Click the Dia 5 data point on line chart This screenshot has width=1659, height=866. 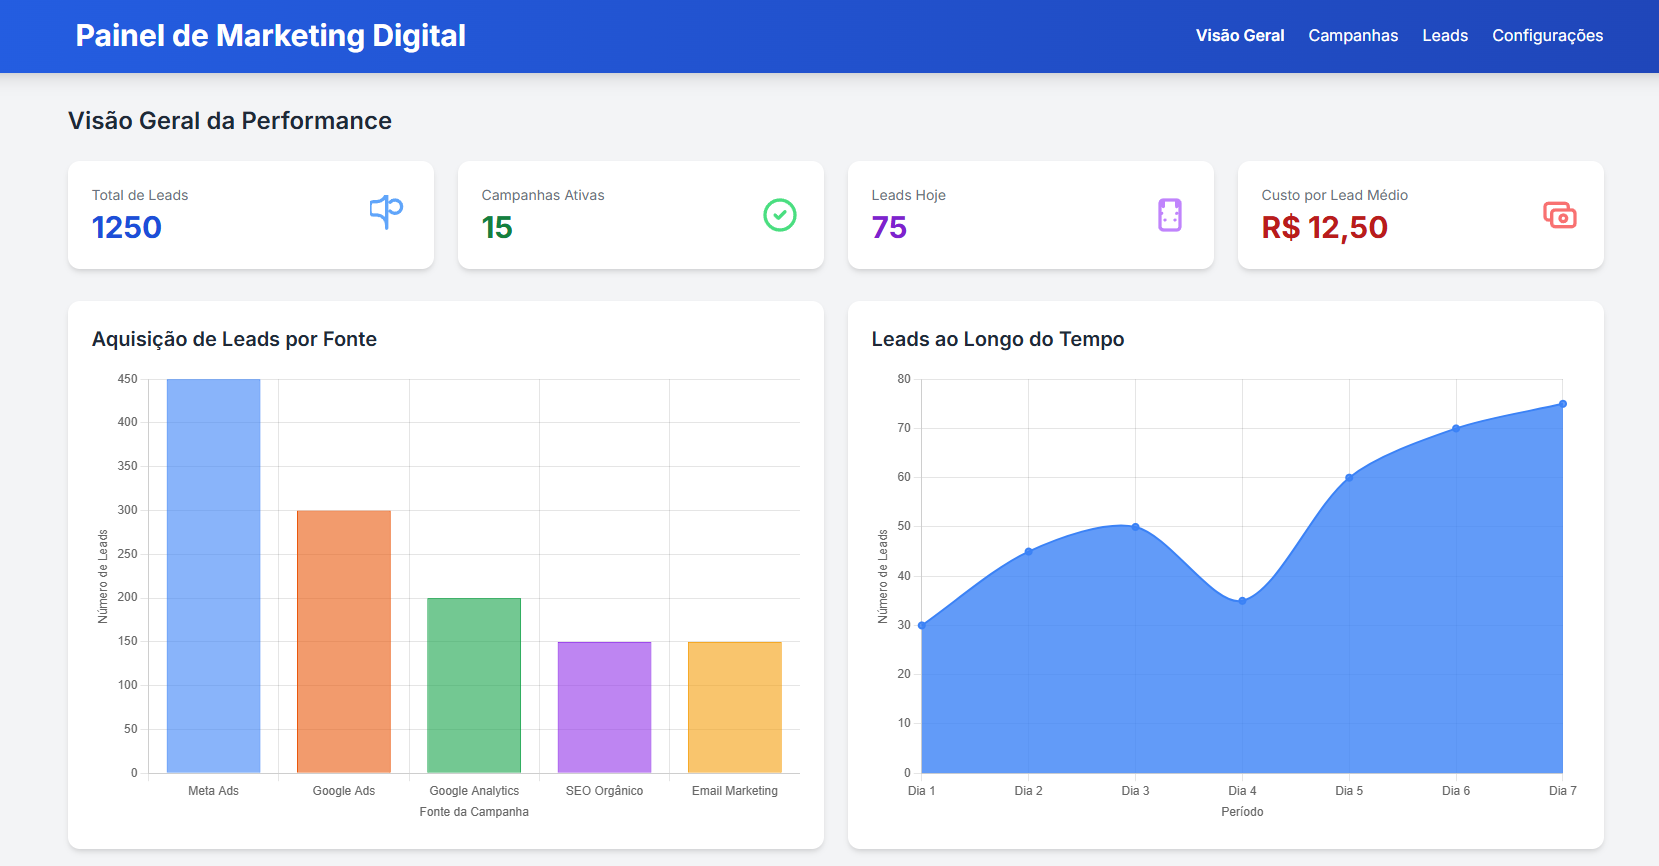coord(1349,478)
